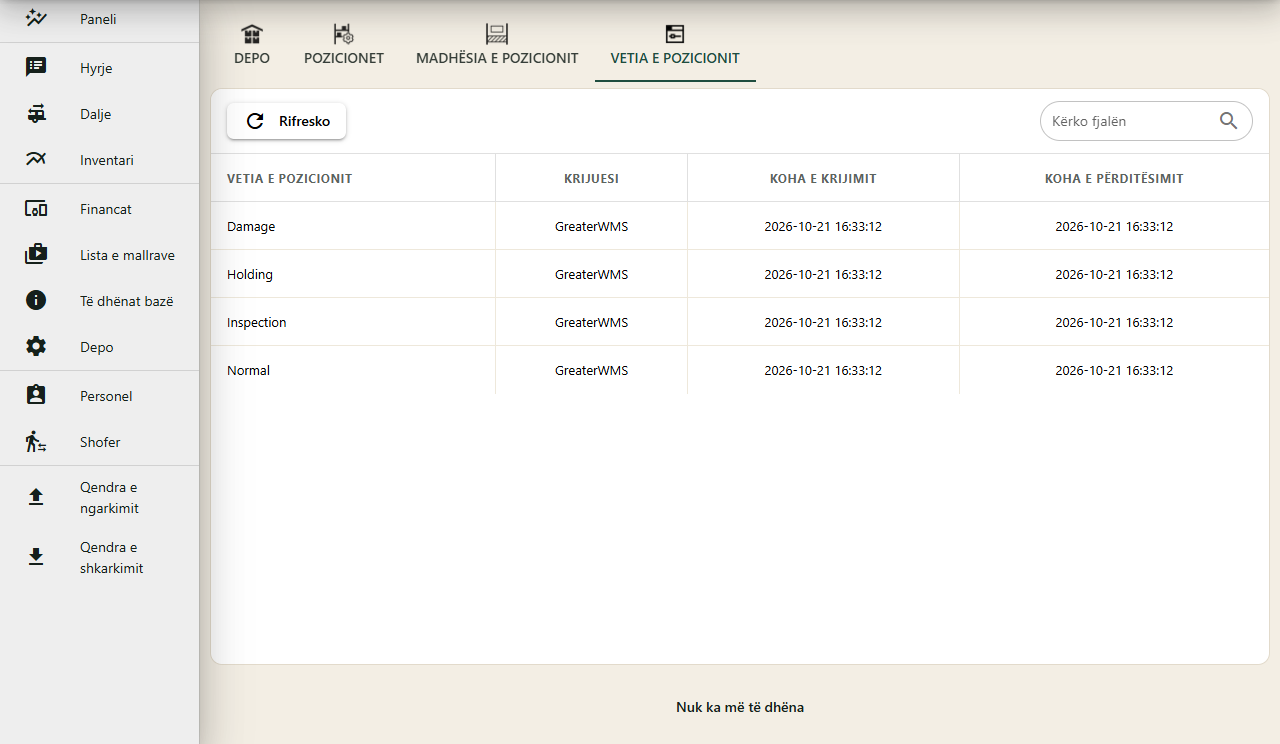Click the Inspection row cell

tap(353, 322)
